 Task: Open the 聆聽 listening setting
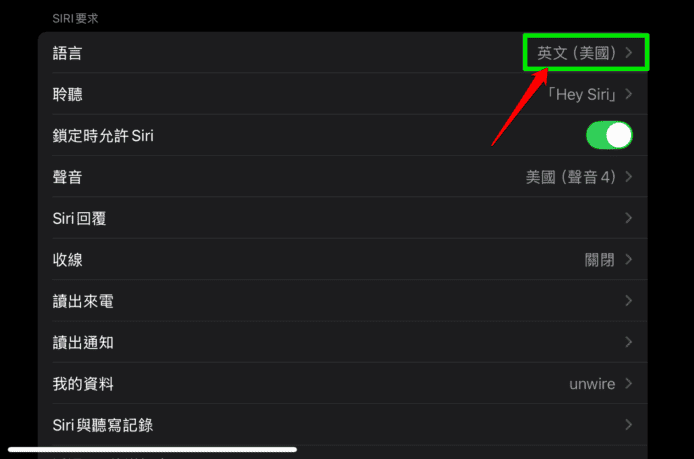[x=343, y=94]
